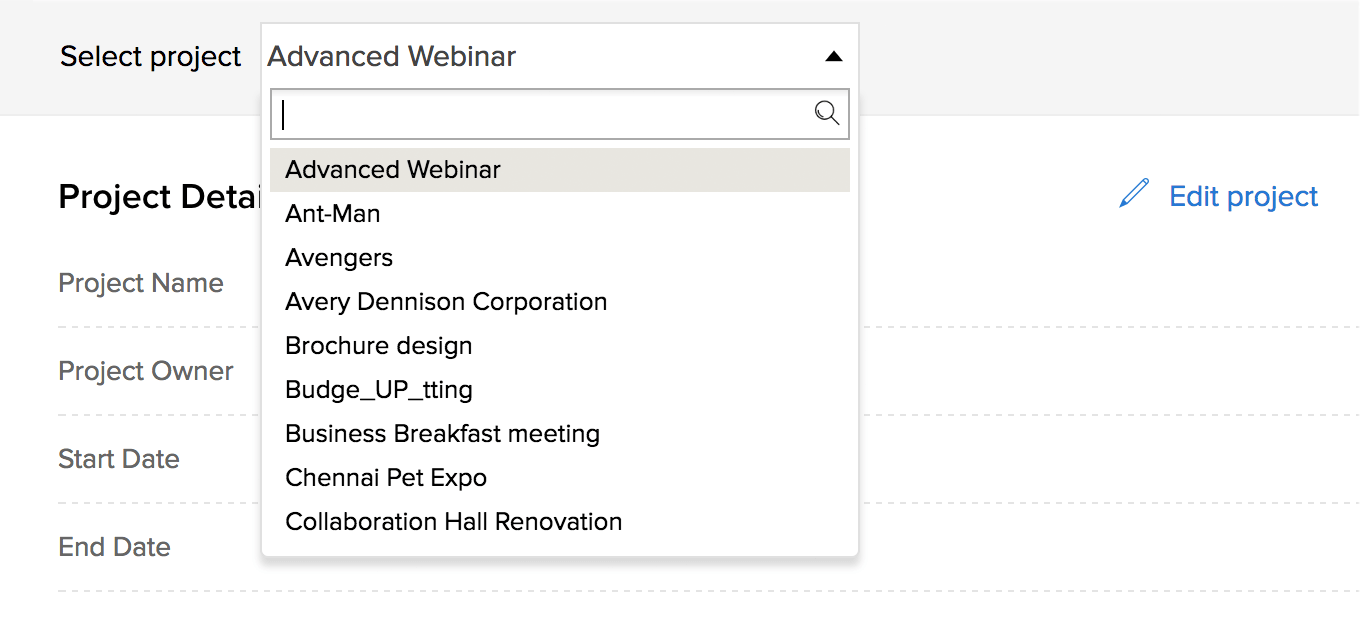Select 'Avery Dennison Corporation' project
This screenshot has height=635, width=1360.
[446, 302]
